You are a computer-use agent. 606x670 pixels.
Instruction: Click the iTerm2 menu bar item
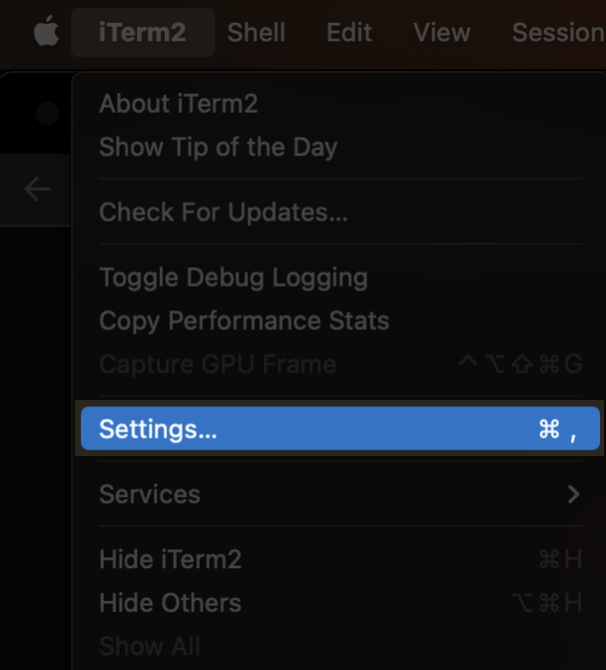click(142, 32)
